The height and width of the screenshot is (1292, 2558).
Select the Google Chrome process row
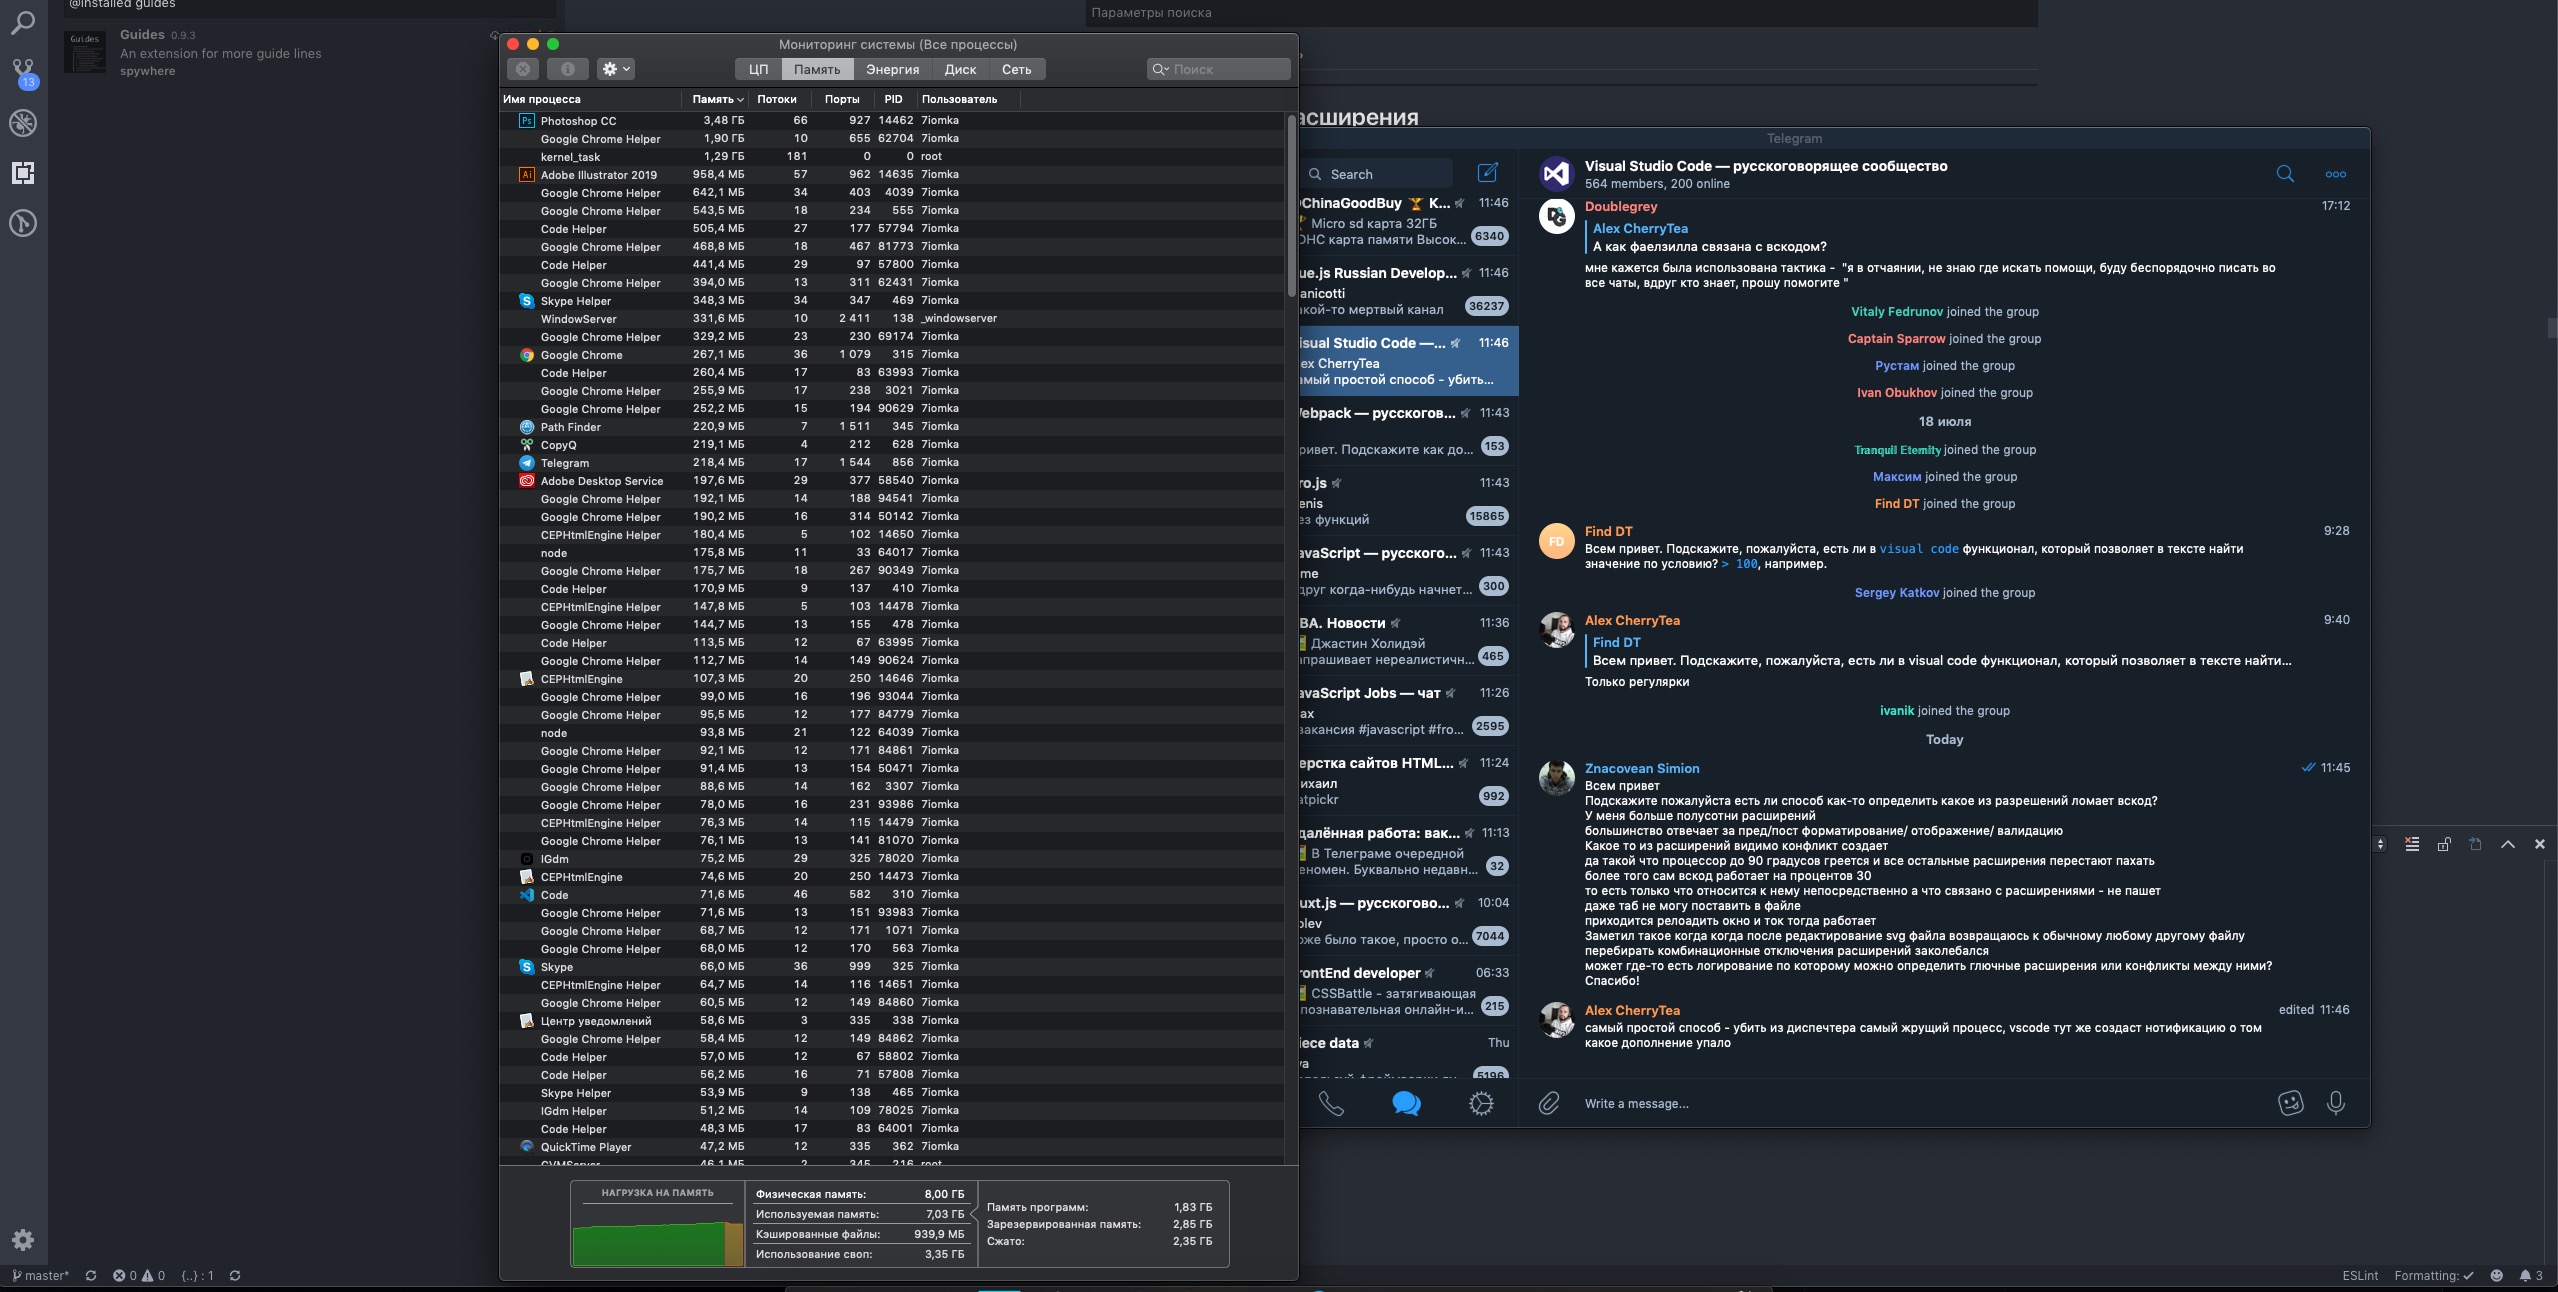tap(892, 354)
